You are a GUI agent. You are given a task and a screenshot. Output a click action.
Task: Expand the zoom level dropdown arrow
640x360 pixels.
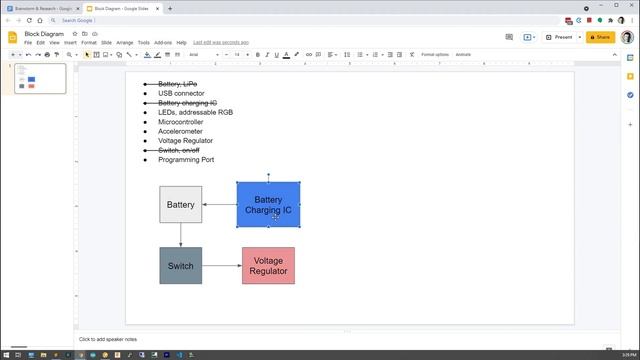[x=76, y=55]
